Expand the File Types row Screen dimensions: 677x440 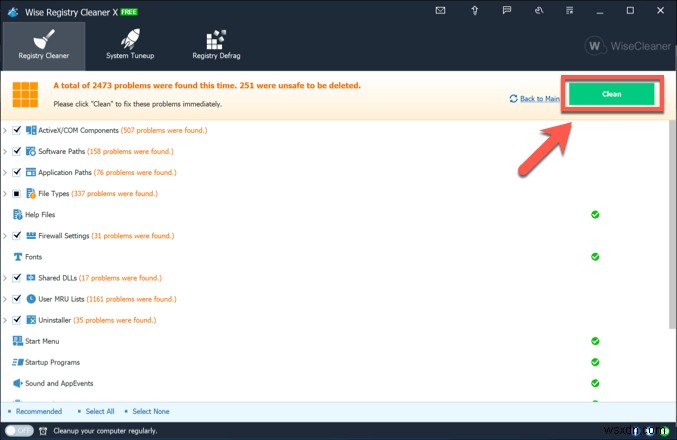tap(5, 193)
